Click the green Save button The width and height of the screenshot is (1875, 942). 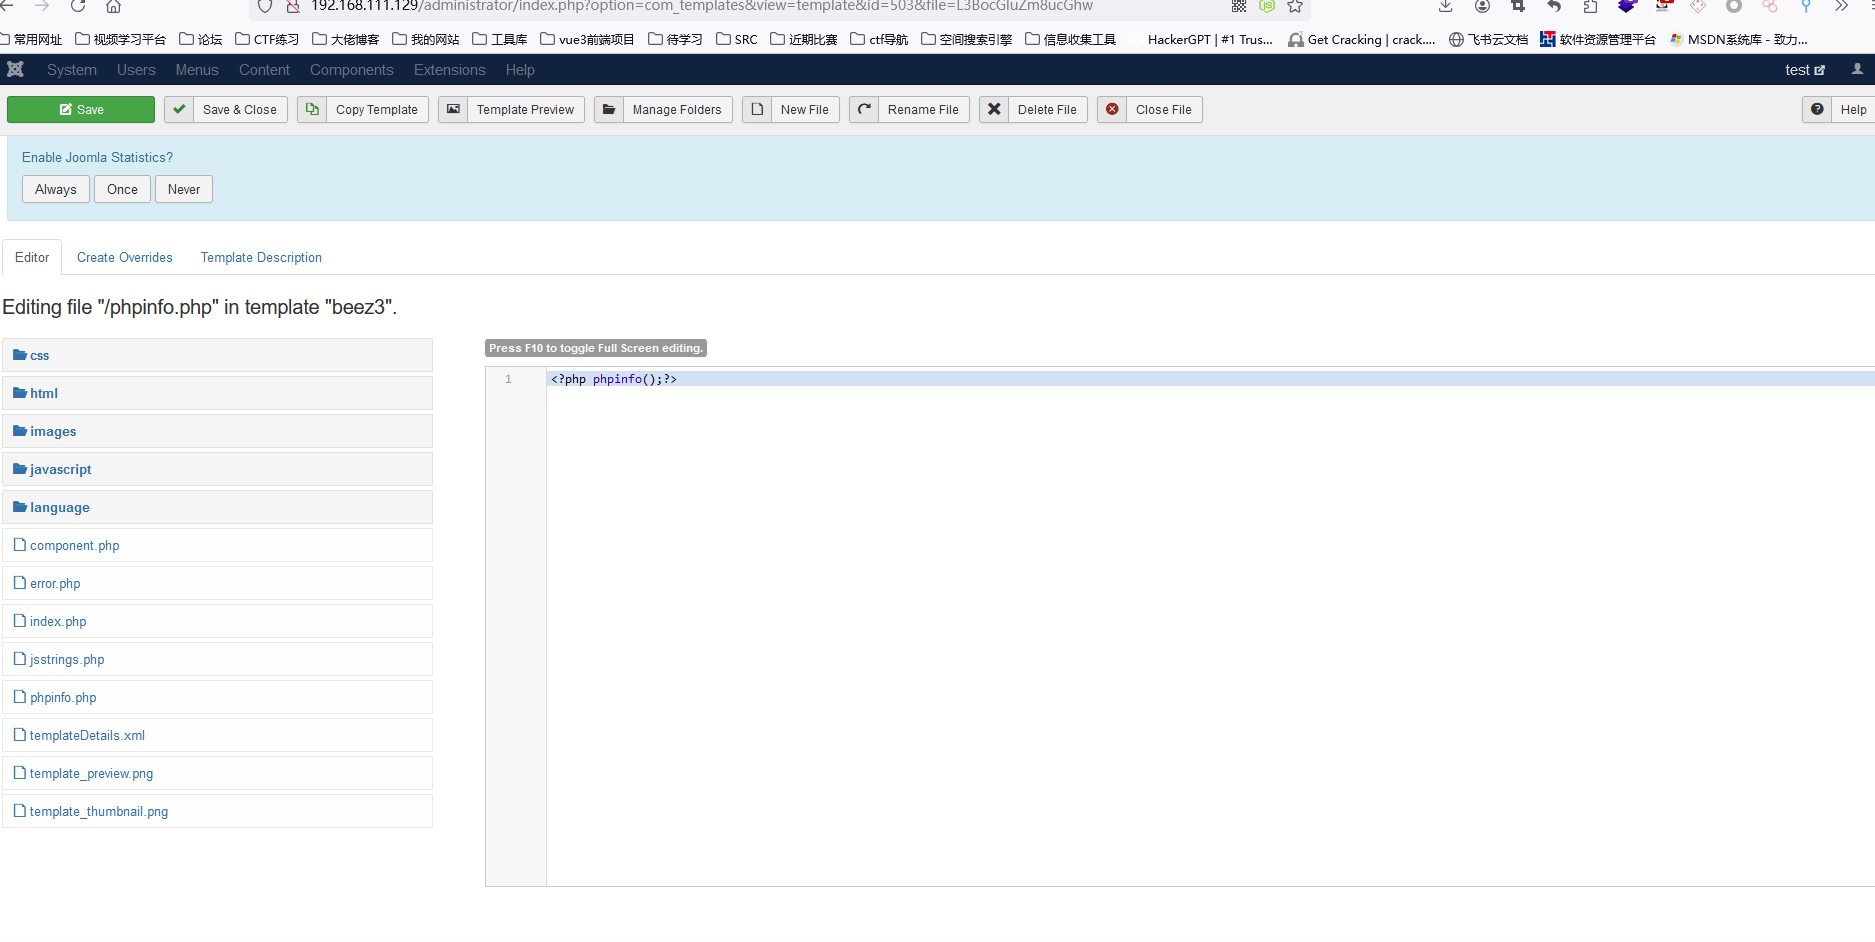point(81,110)
